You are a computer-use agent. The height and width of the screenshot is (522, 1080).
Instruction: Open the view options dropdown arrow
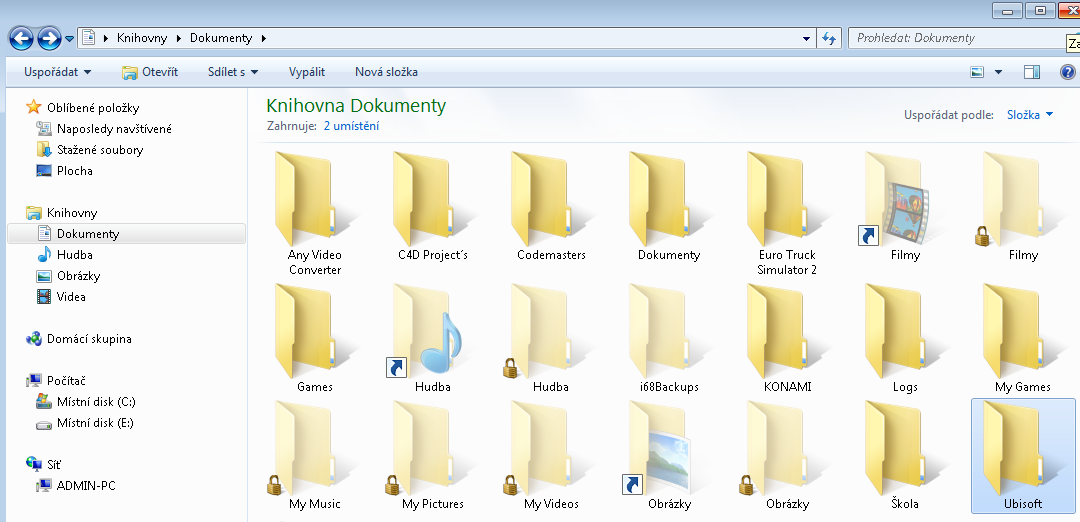[x=998, y=72]
